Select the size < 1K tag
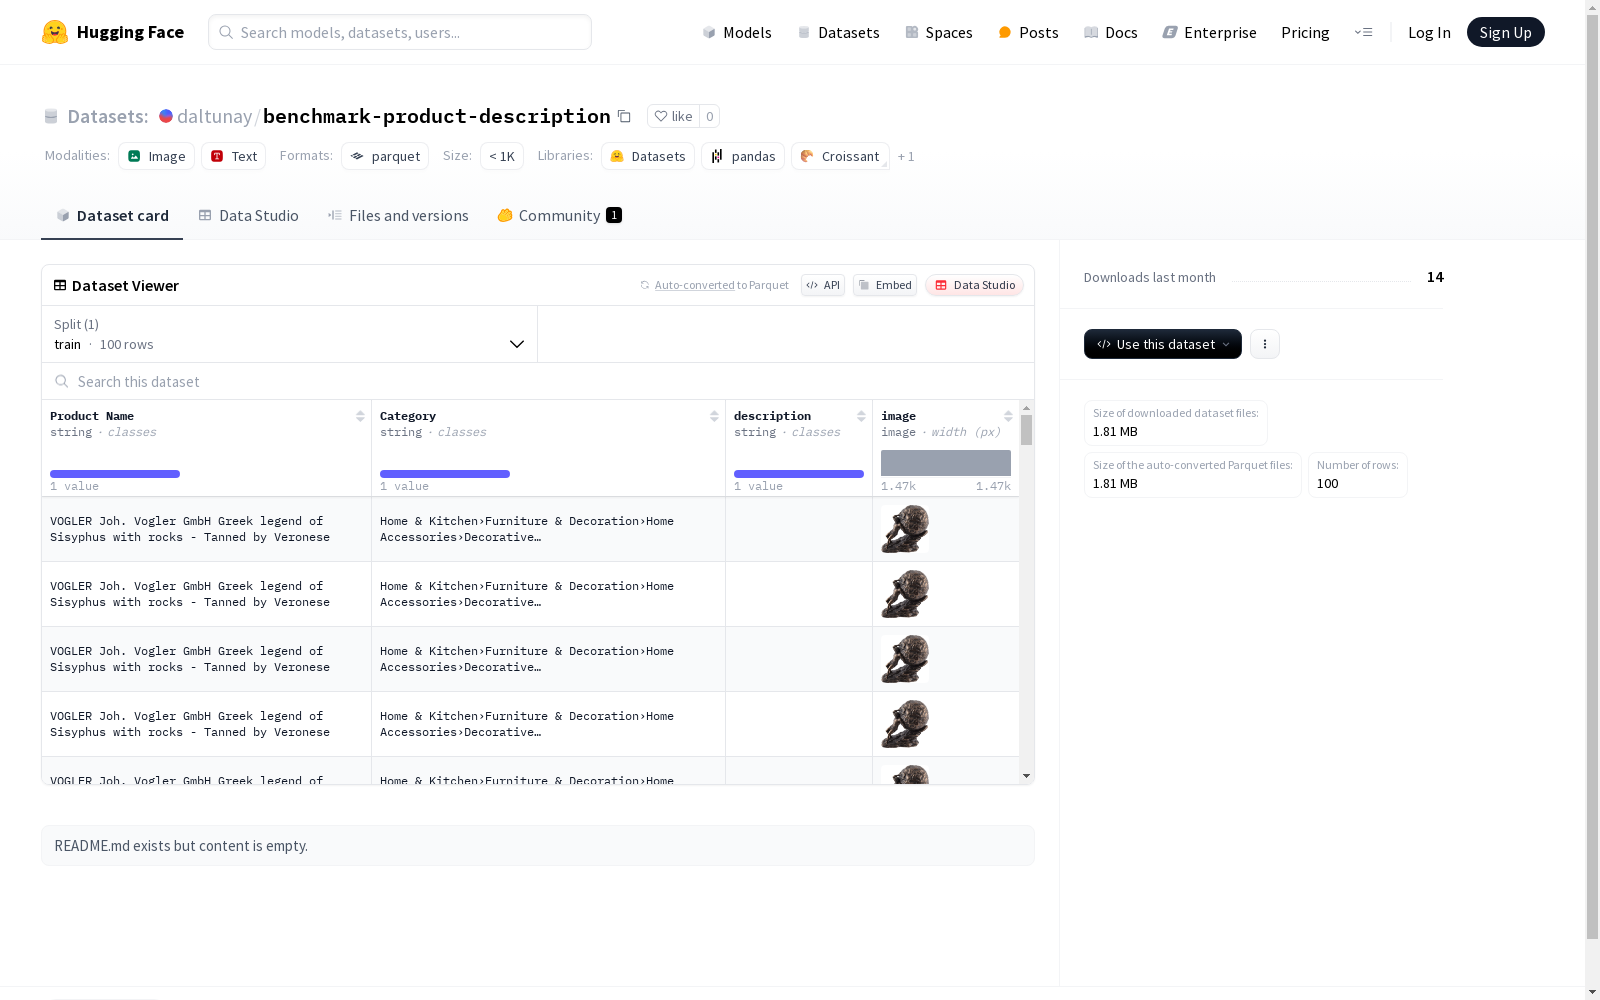The image size is (1600, 1000). tap(502, 156)
